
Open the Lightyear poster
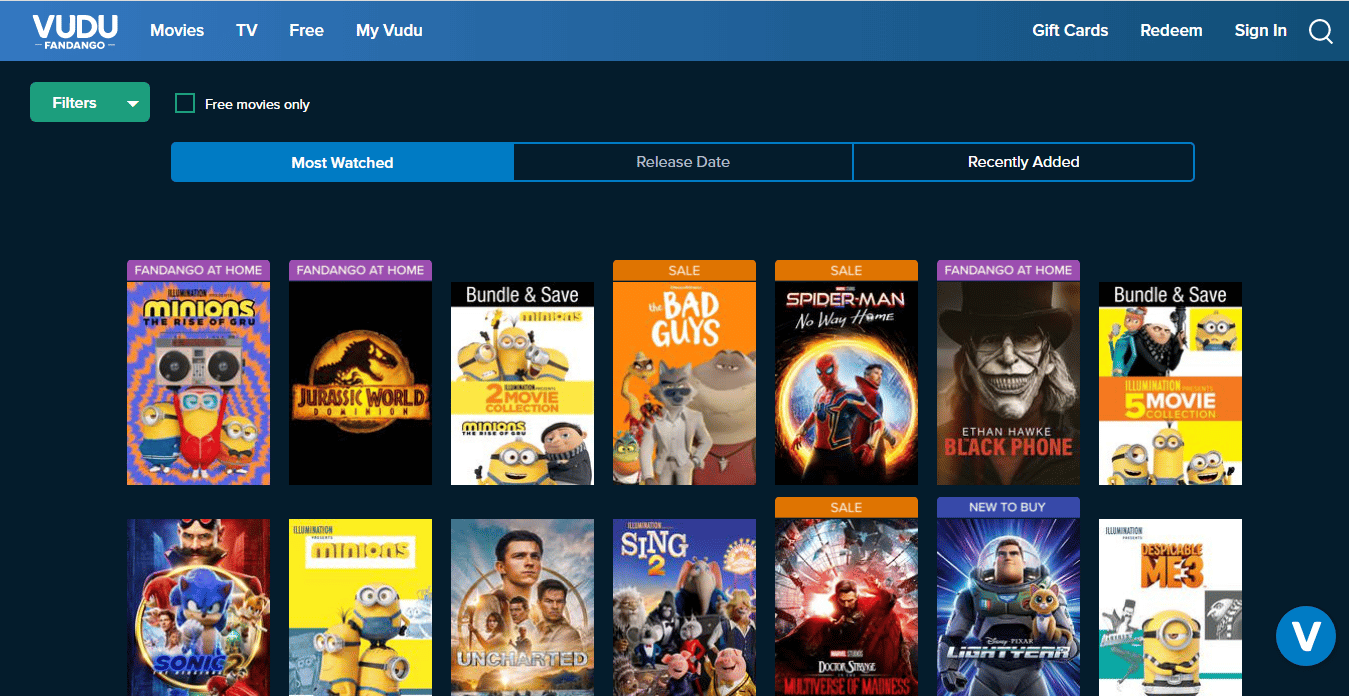pos(1008,607)
